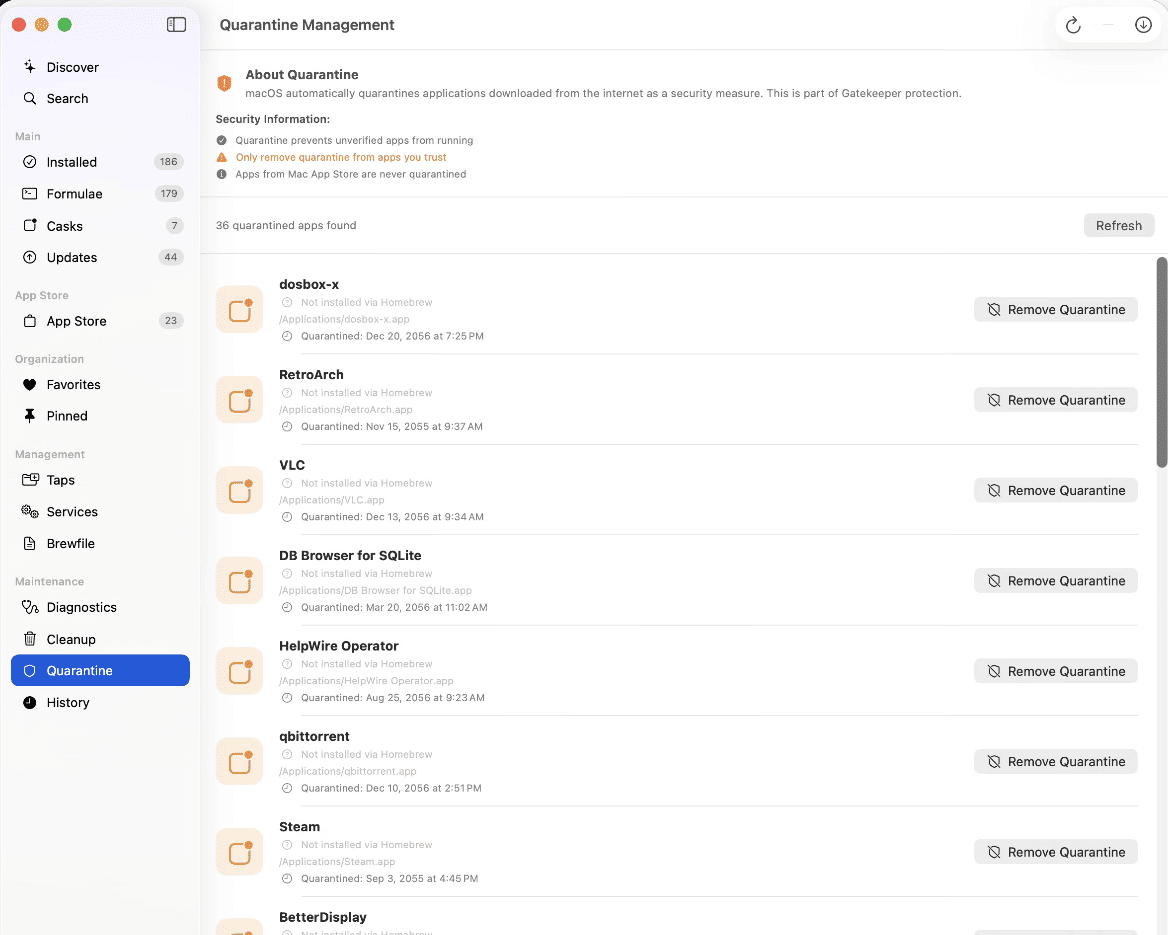This screenshot has width=1168, height=935.
Task: Toggle the sidebar visibility icon
Action: (176, 25)
